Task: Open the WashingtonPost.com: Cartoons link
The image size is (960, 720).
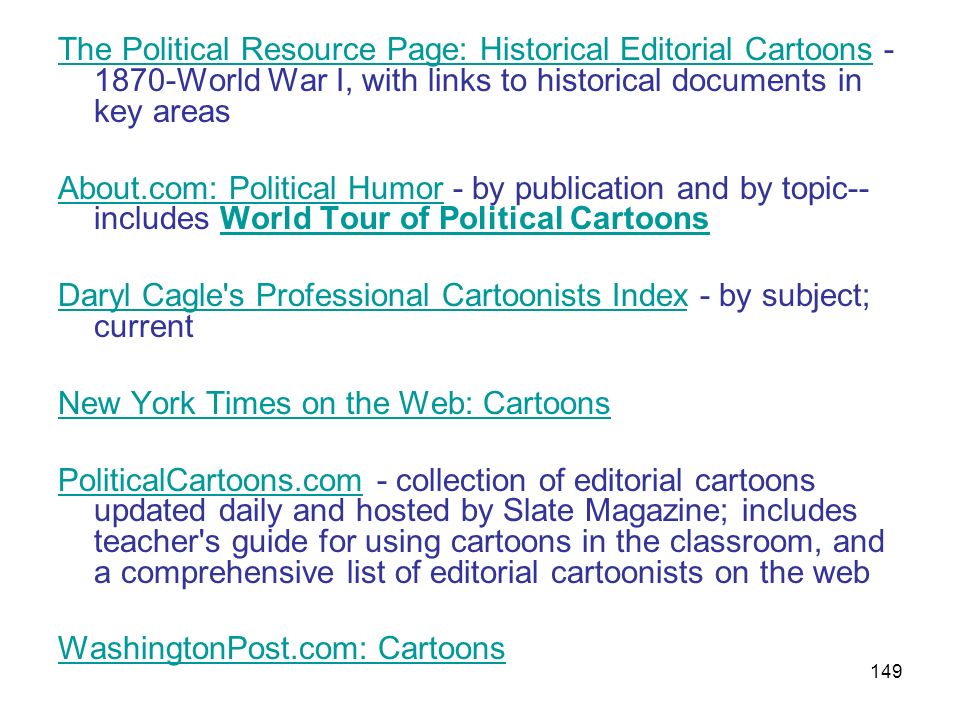Action: coord(282,648)
